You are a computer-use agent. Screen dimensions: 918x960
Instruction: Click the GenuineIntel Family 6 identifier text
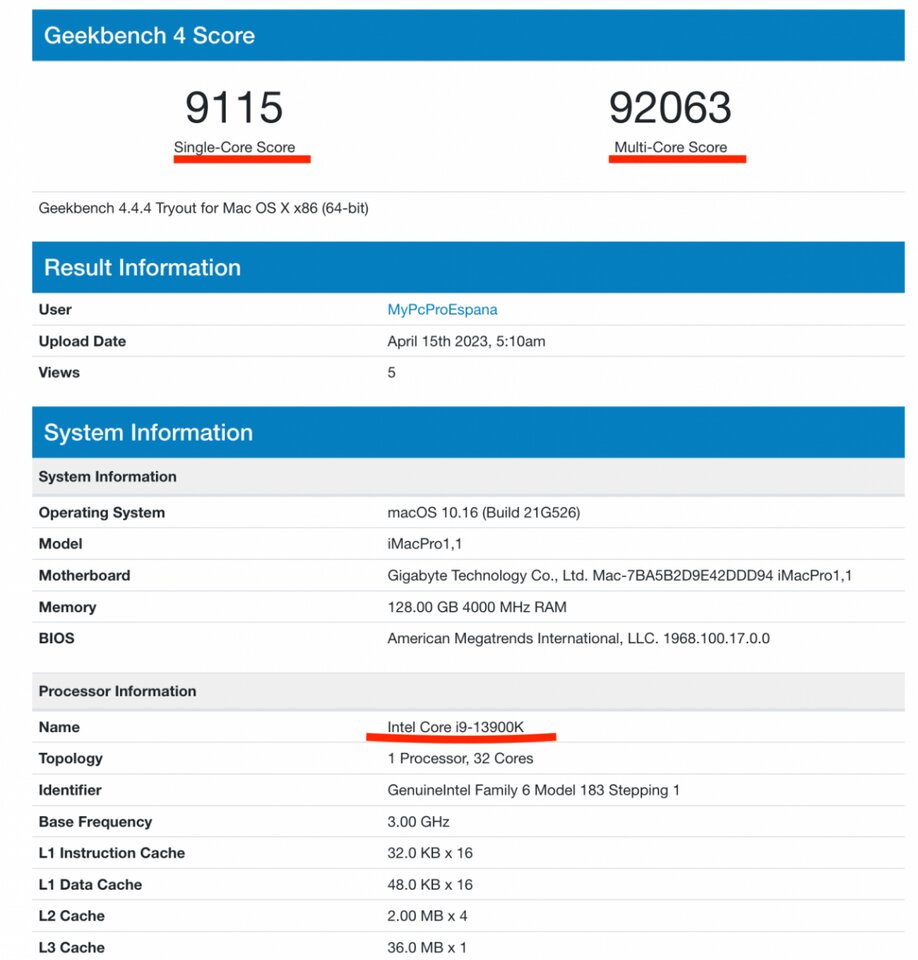[533, 790]
